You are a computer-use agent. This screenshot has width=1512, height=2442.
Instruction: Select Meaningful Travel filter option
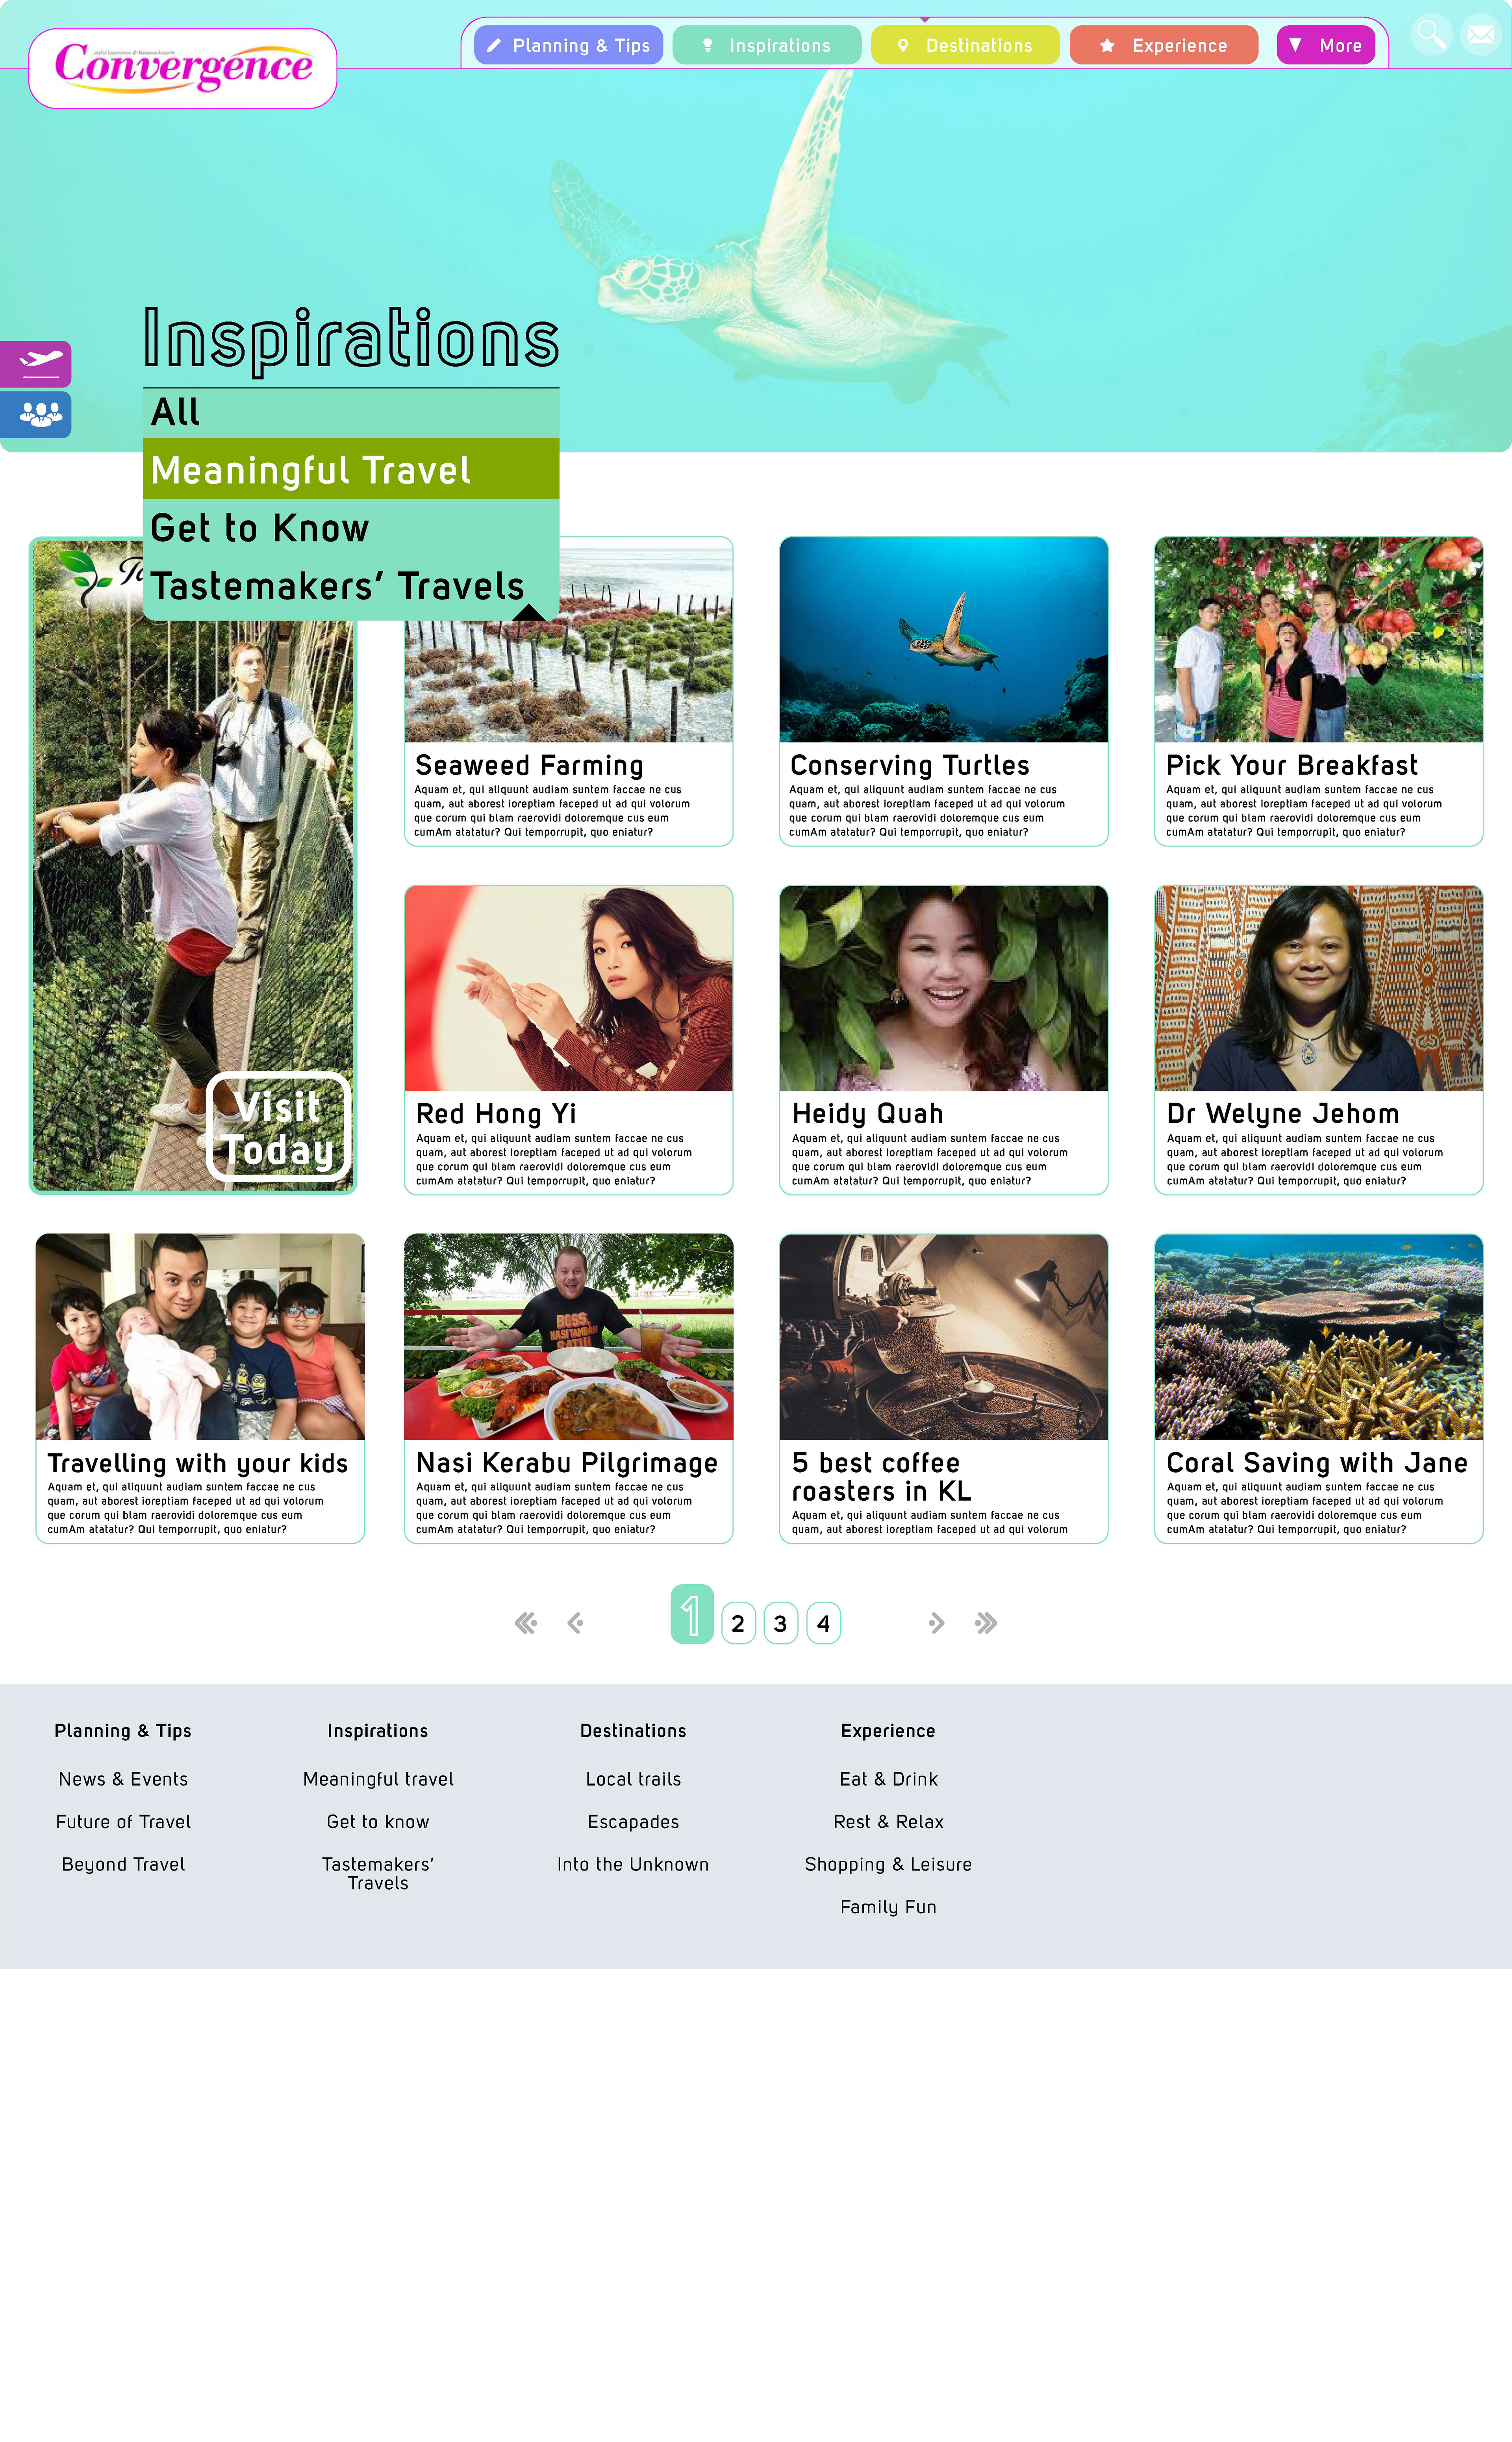click(x=351, y=469)
